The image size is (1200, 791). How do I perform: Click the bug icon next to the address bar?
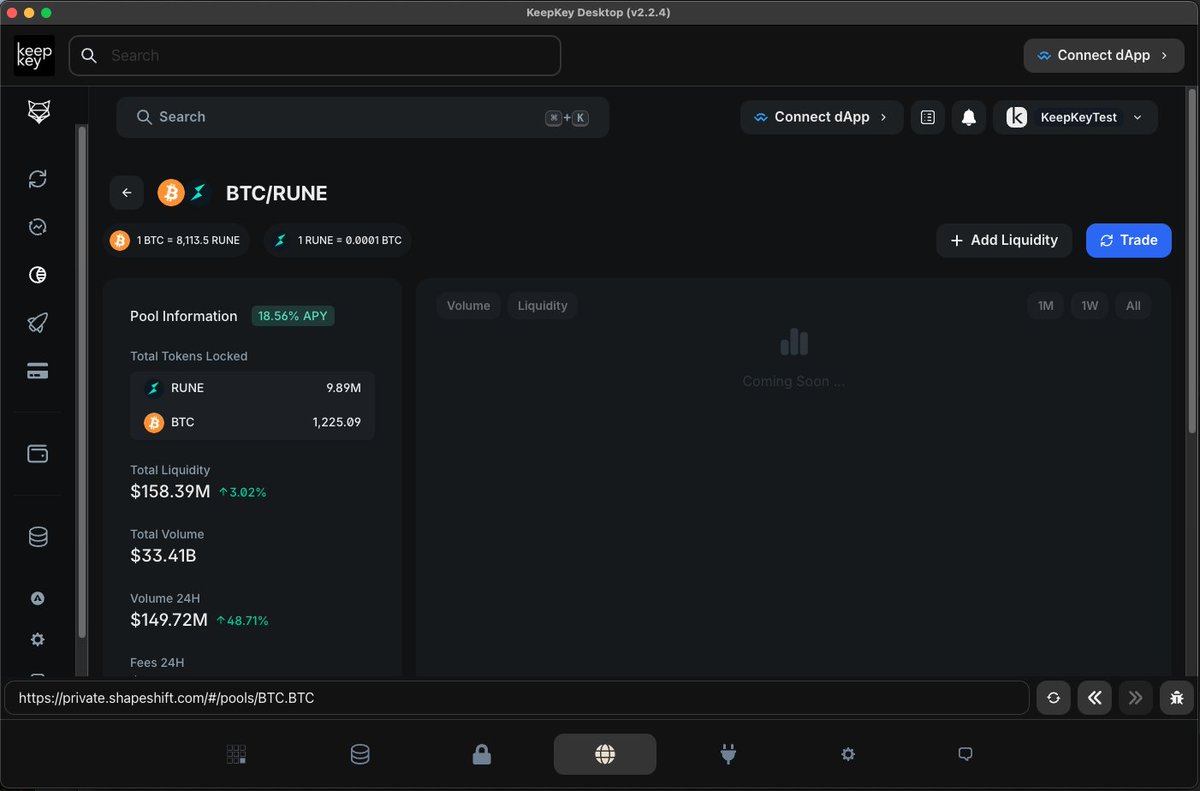pyautogui.click(x=1176, y=697)
